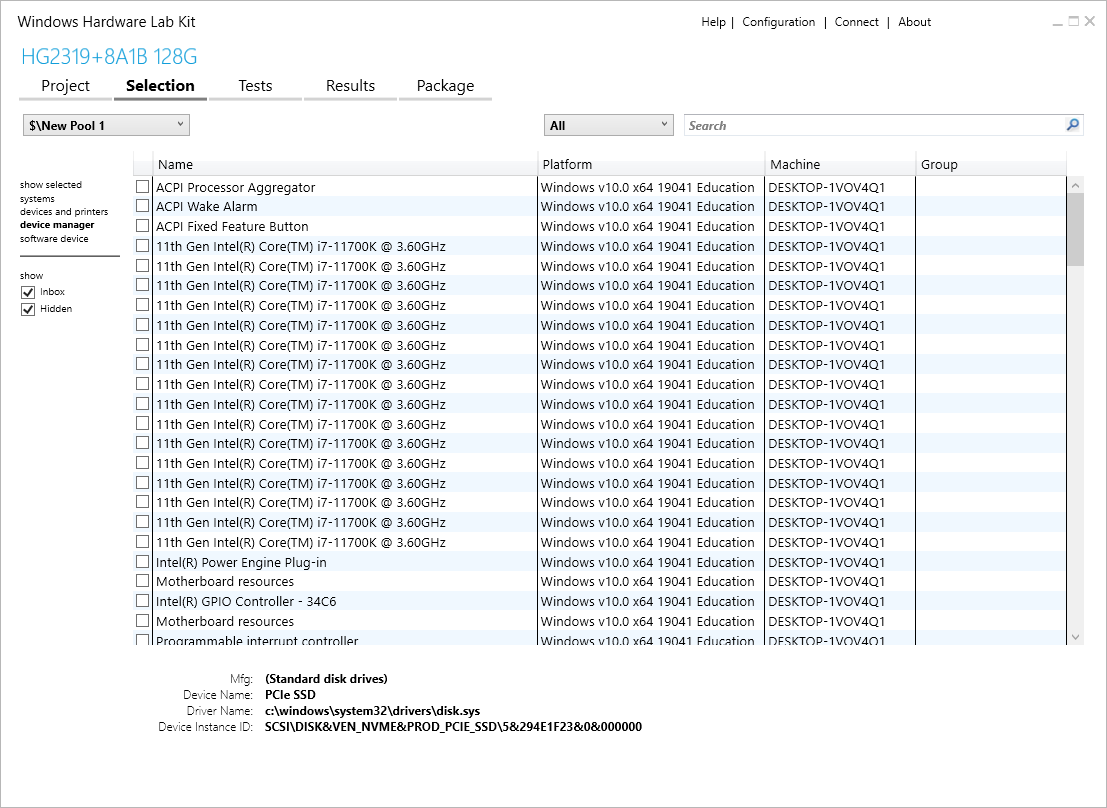Check Intel(R) GPIO Controller - 34C6 checkbox
Viewport: 1107px width, 808px height.
click(x=143, y=600)
